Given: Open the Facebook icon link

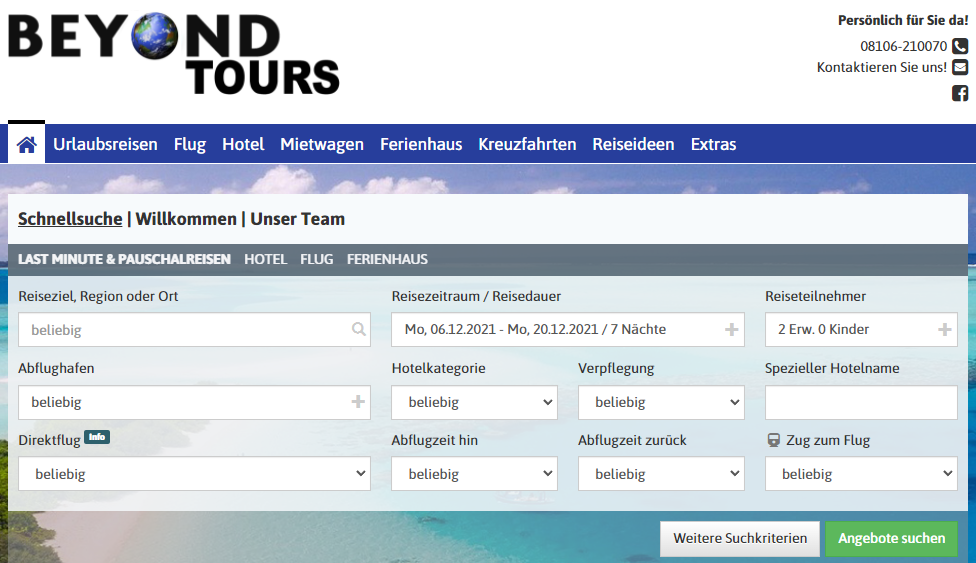Looking at the screenshot, I should click(960, 93).
